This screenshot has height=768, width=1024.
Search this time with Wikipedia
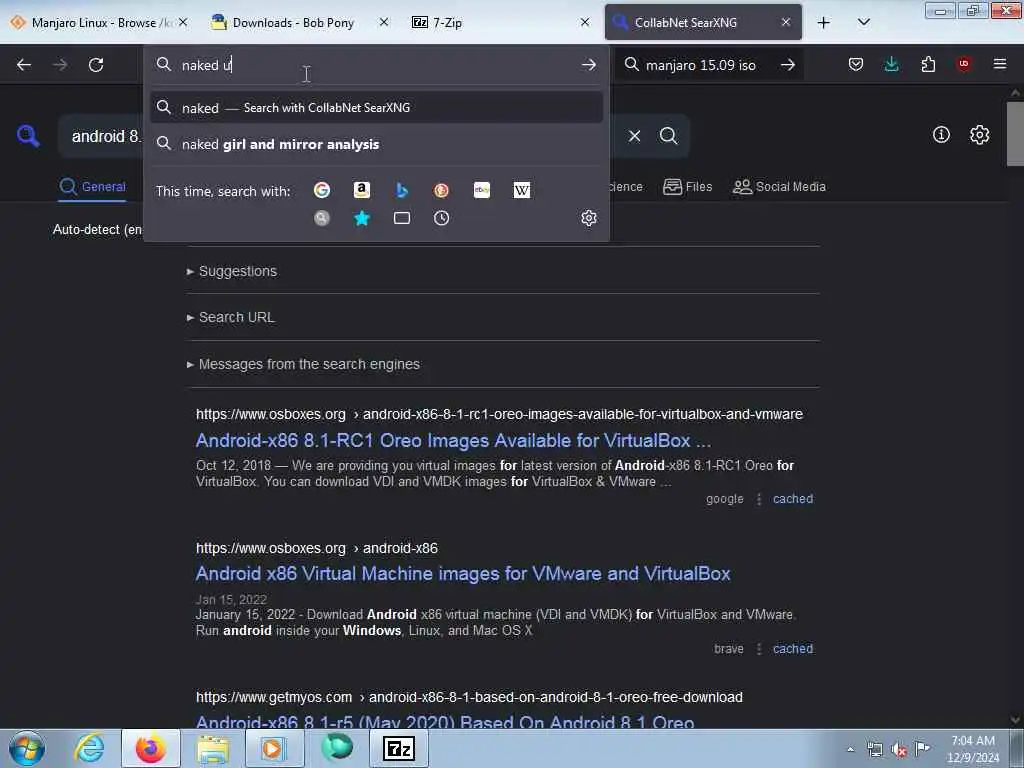tap(522, 190)
